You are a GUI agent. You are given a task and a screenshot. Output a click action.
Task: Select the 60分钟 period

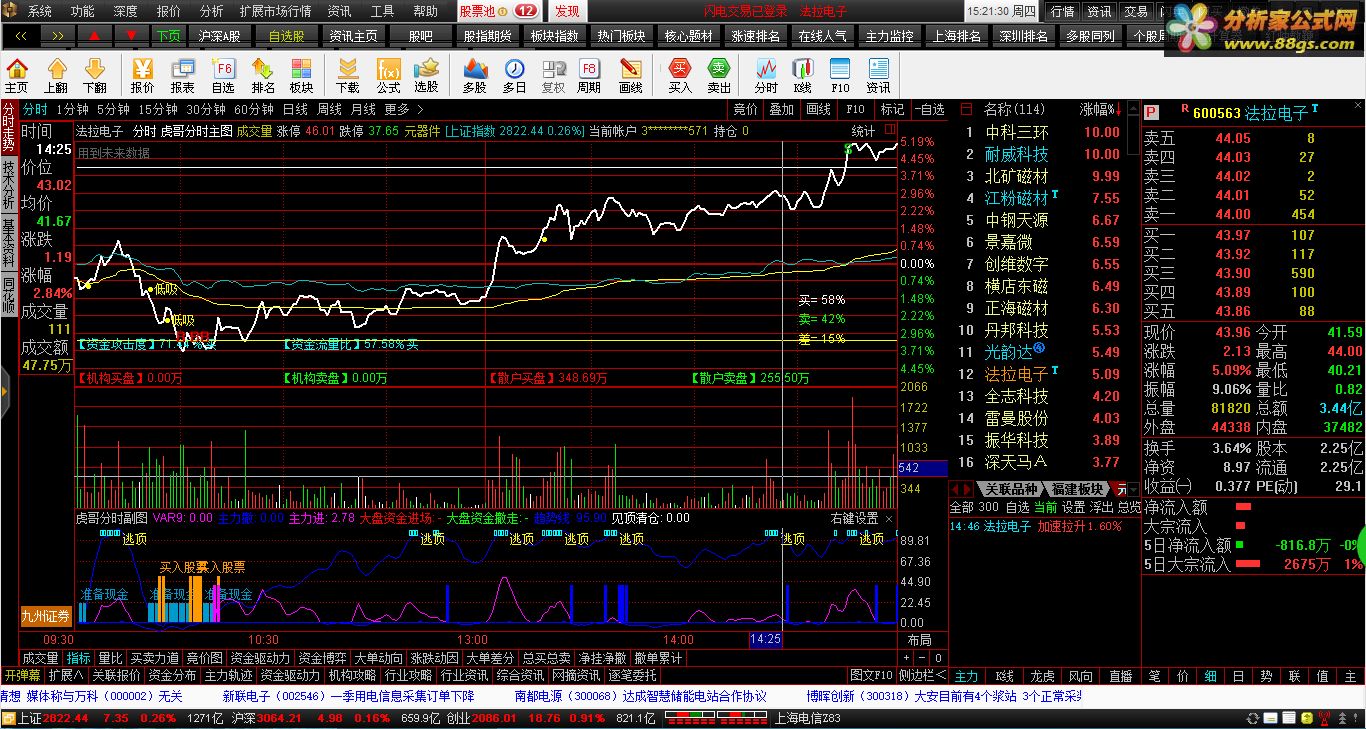(254, 109)
